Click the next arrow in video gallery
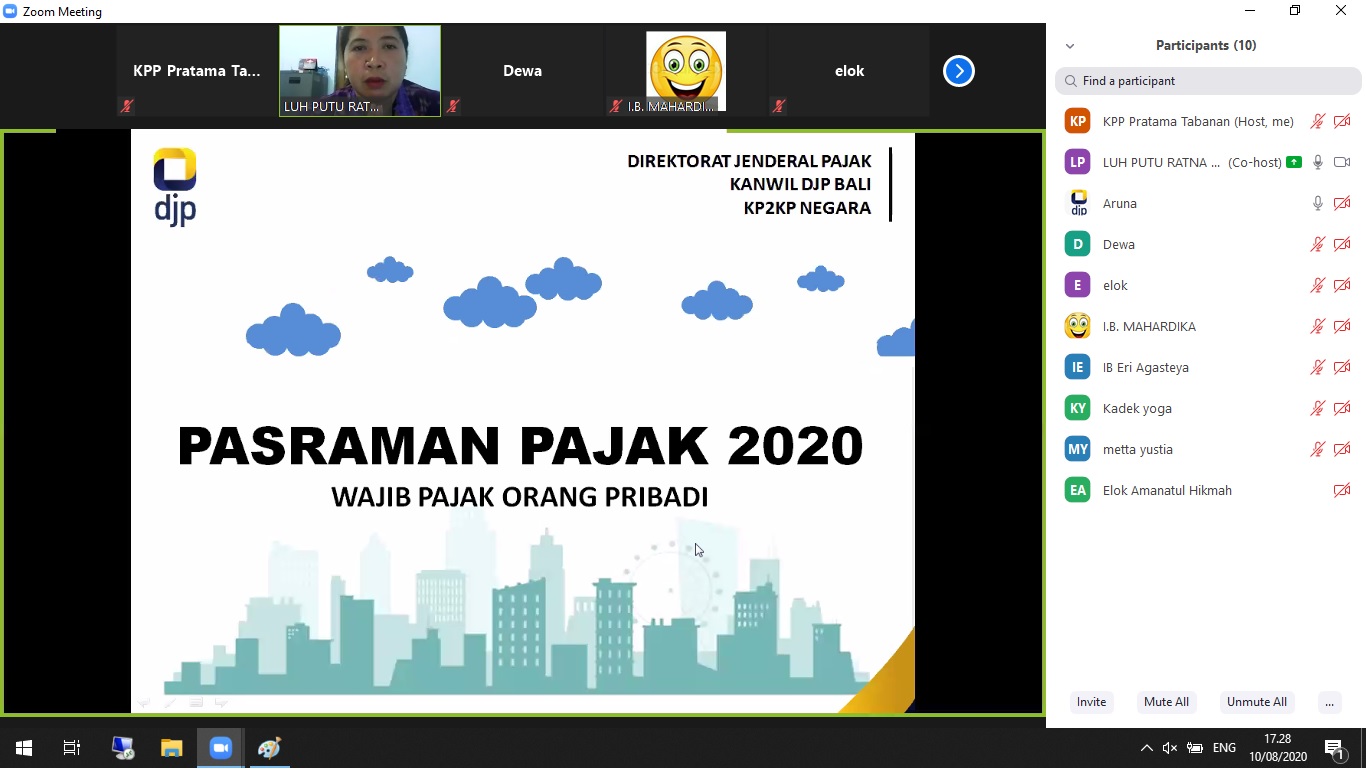This screenshot has width=1366, height=780. click(x=958, y=71)
